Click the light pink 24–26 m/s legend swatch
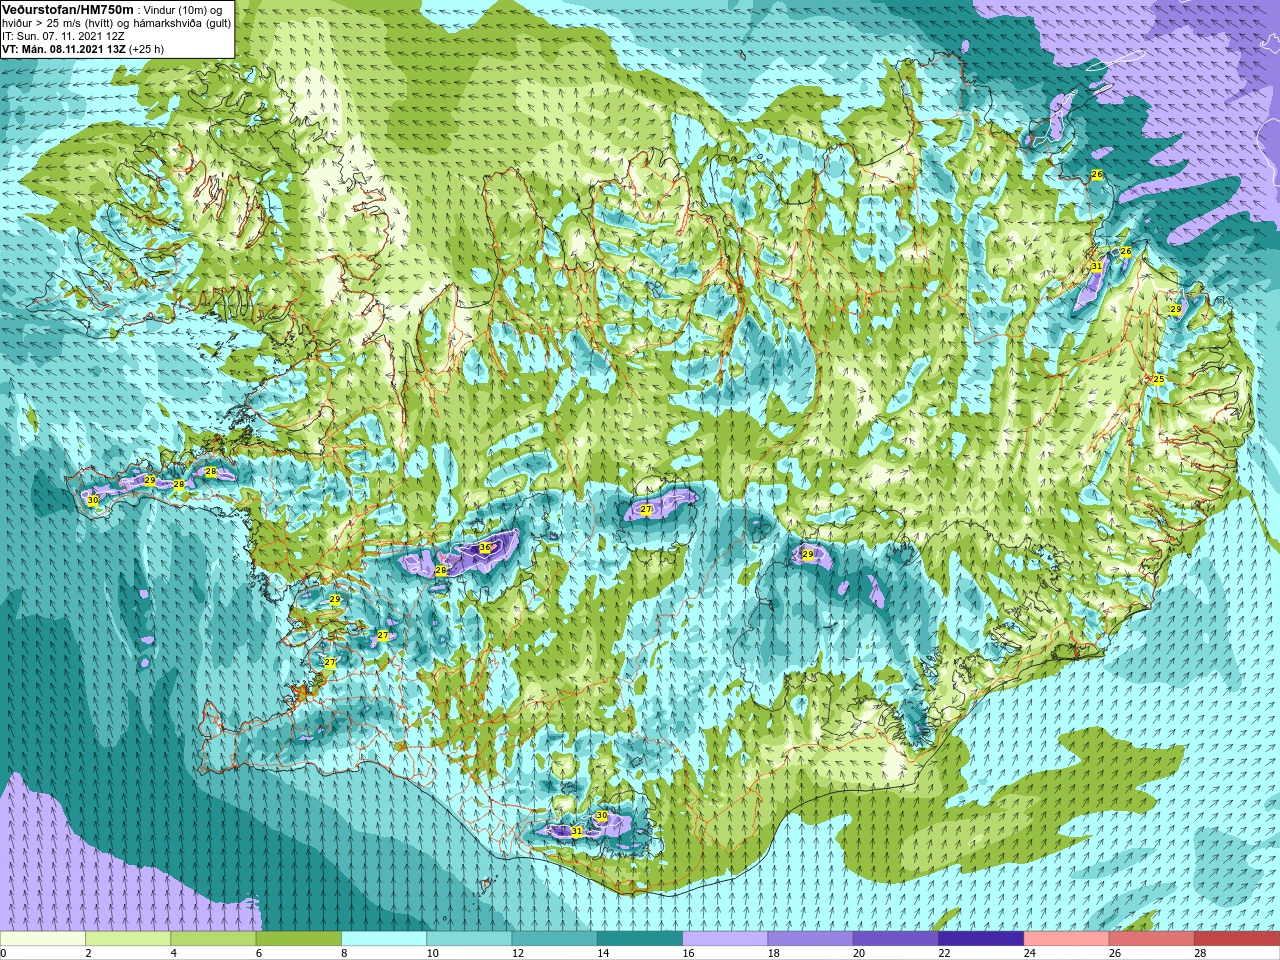Screen dimensions: 1280x960 click(1066, 939)
